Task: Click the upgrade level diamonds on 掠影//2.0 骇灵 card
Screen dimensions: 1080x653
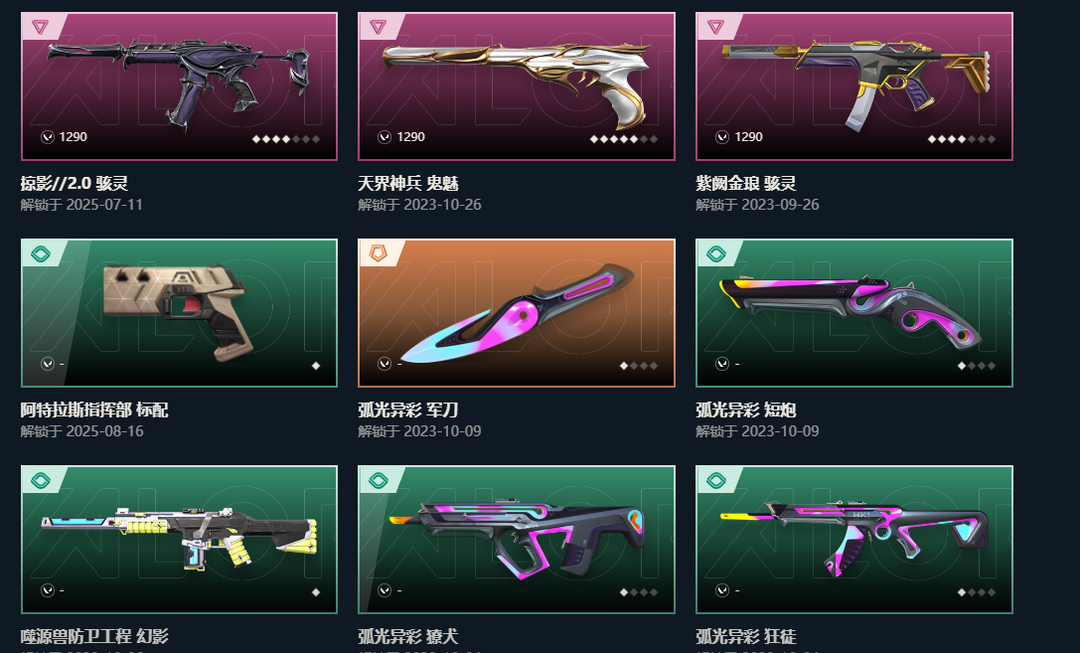Action: tap(286, 138)
